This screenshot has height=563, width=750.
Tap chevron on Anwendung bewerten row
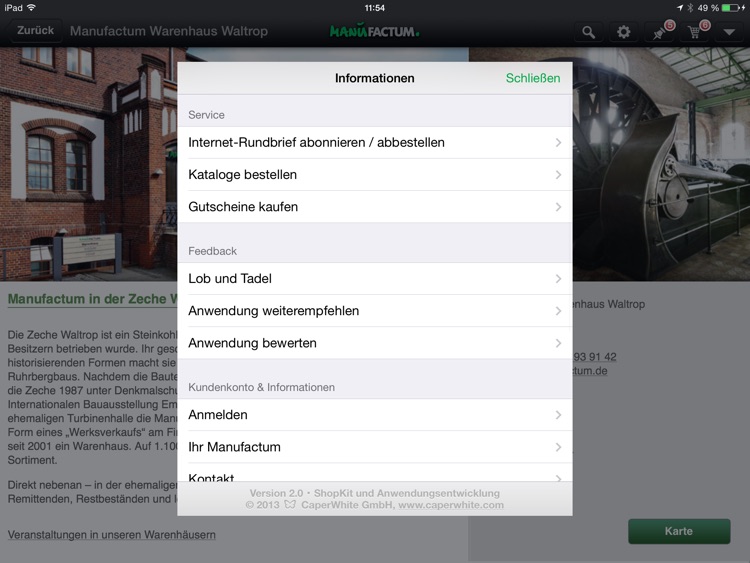click(558, 343)
